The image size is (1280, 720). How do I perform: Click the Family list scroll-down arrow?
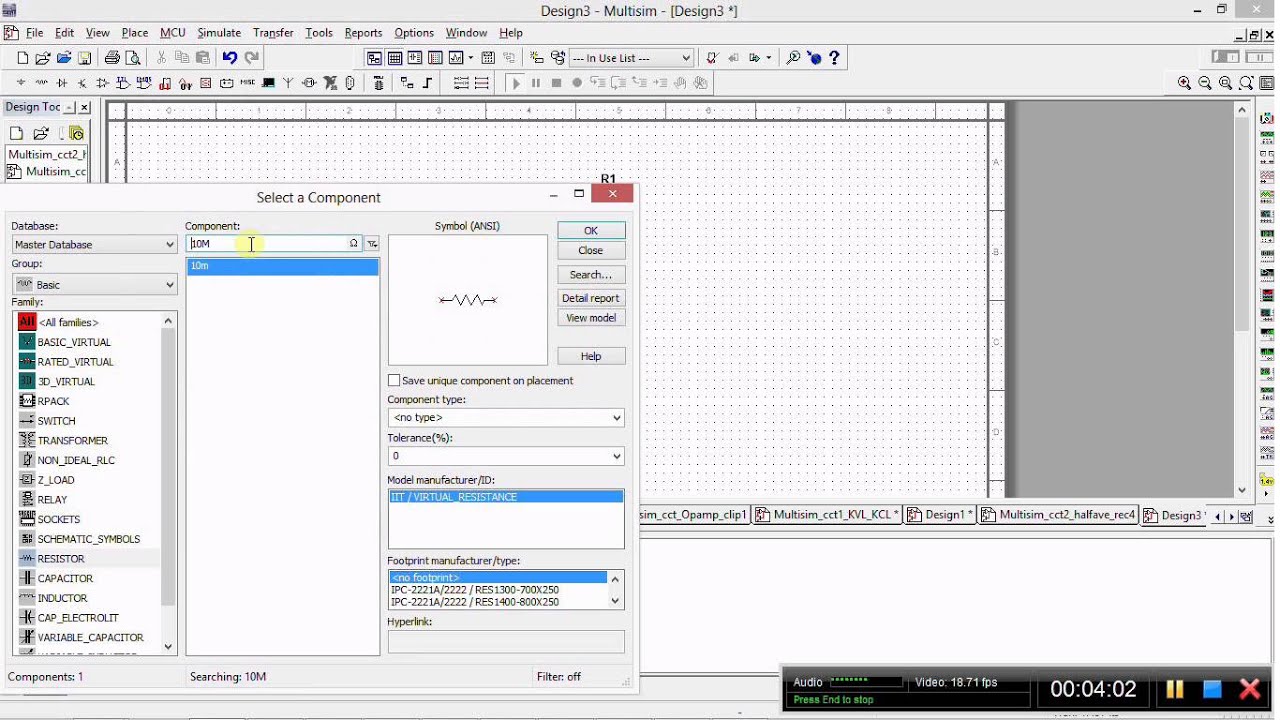point(168,647)
